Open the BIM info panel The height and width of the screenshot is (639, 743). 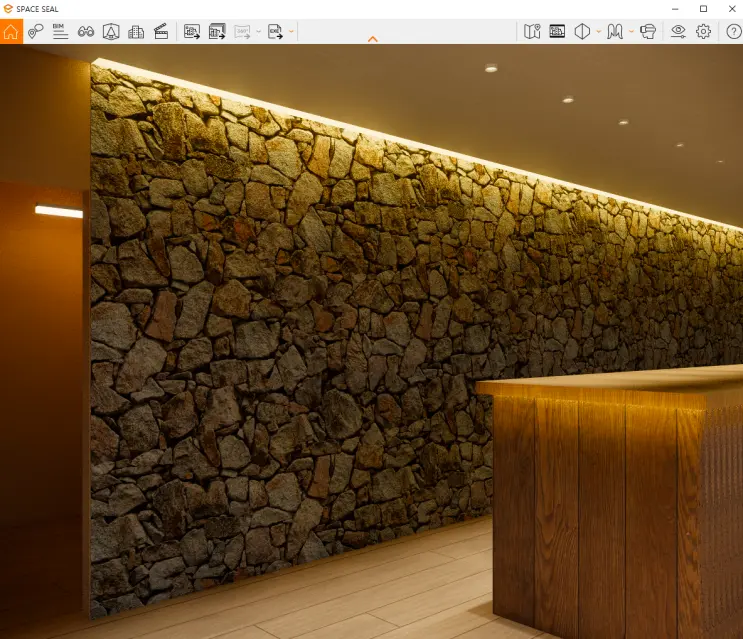60,32
